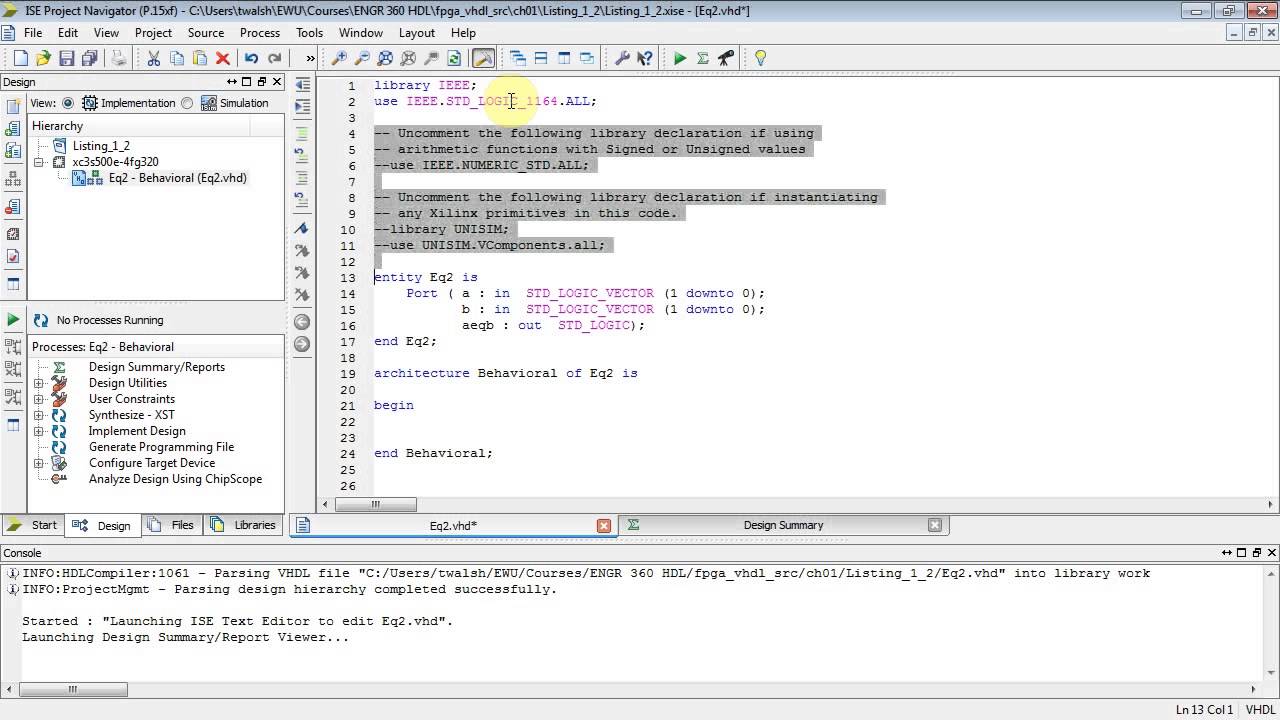This screenshot has height=720, width=1280.
Task: Open the Project menu
Action: (x=153, y=33)
